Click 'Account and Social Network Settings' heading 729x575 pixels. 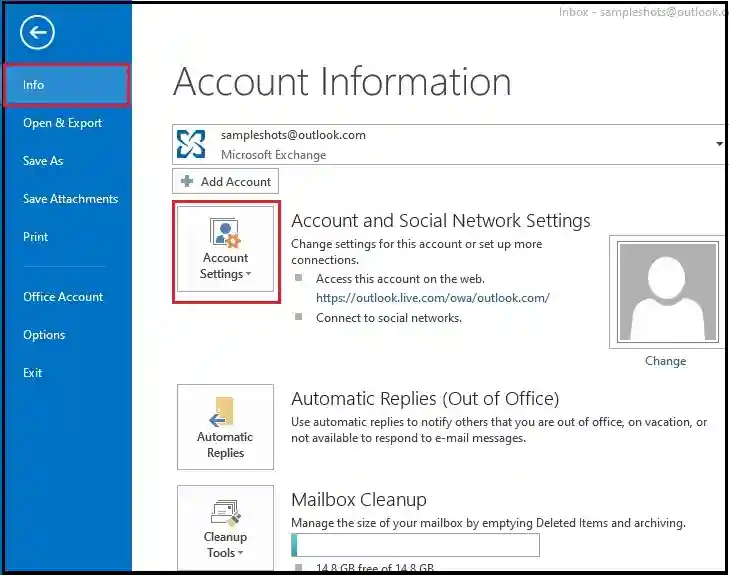point(441,220)
